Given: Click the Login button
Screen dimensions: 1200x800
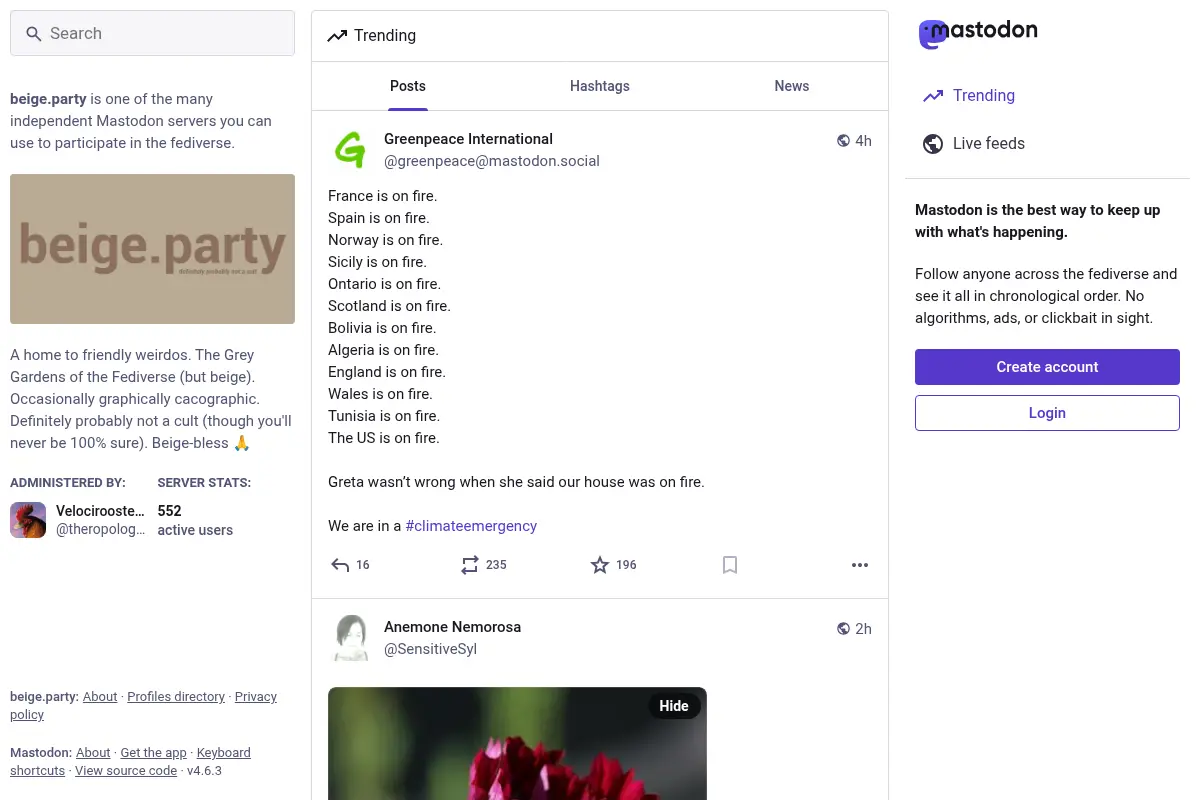Looking at the screenshot, I should click(1047, 413).
